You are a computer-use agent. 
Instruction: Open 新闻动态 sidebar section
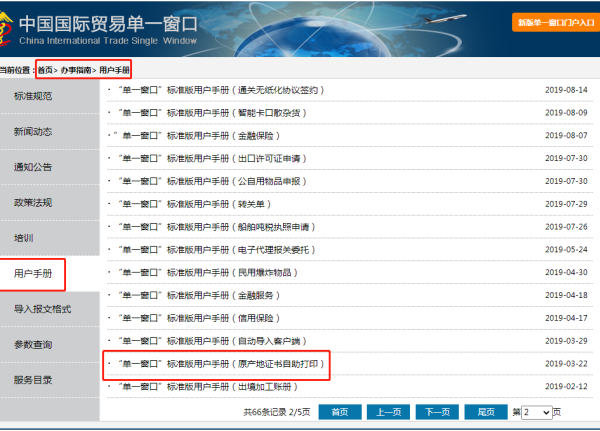tap(33, 131)
